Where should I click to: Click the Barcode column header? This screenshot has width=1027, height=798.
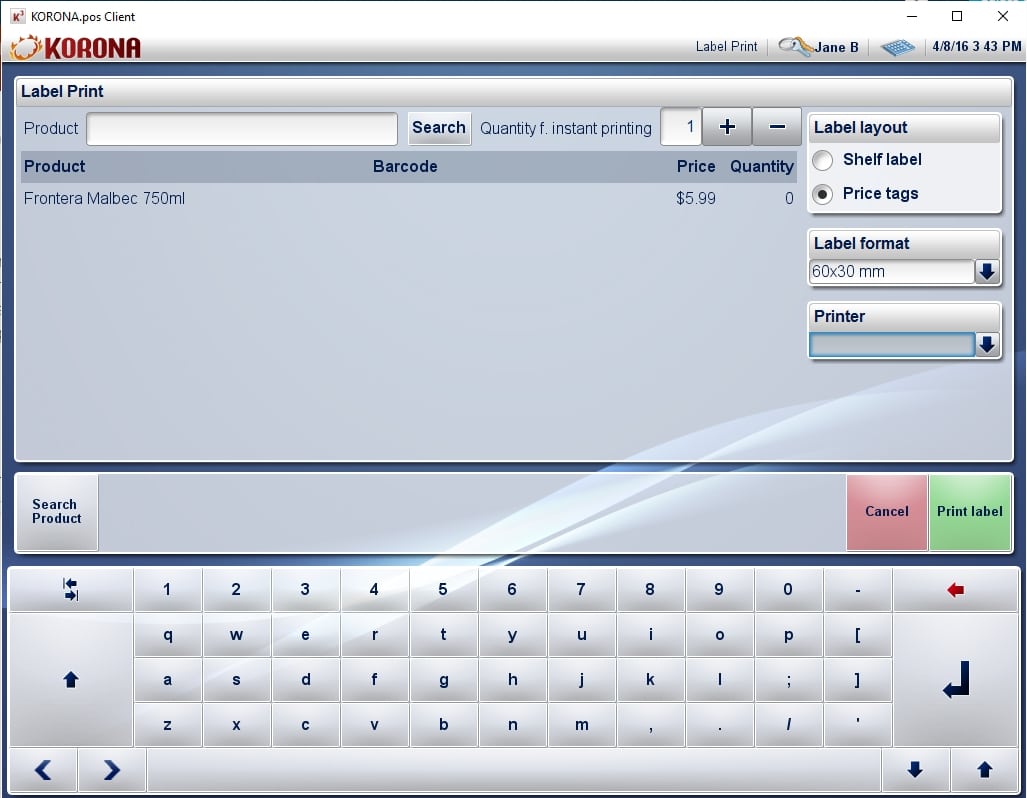click(x=405, y=166)
